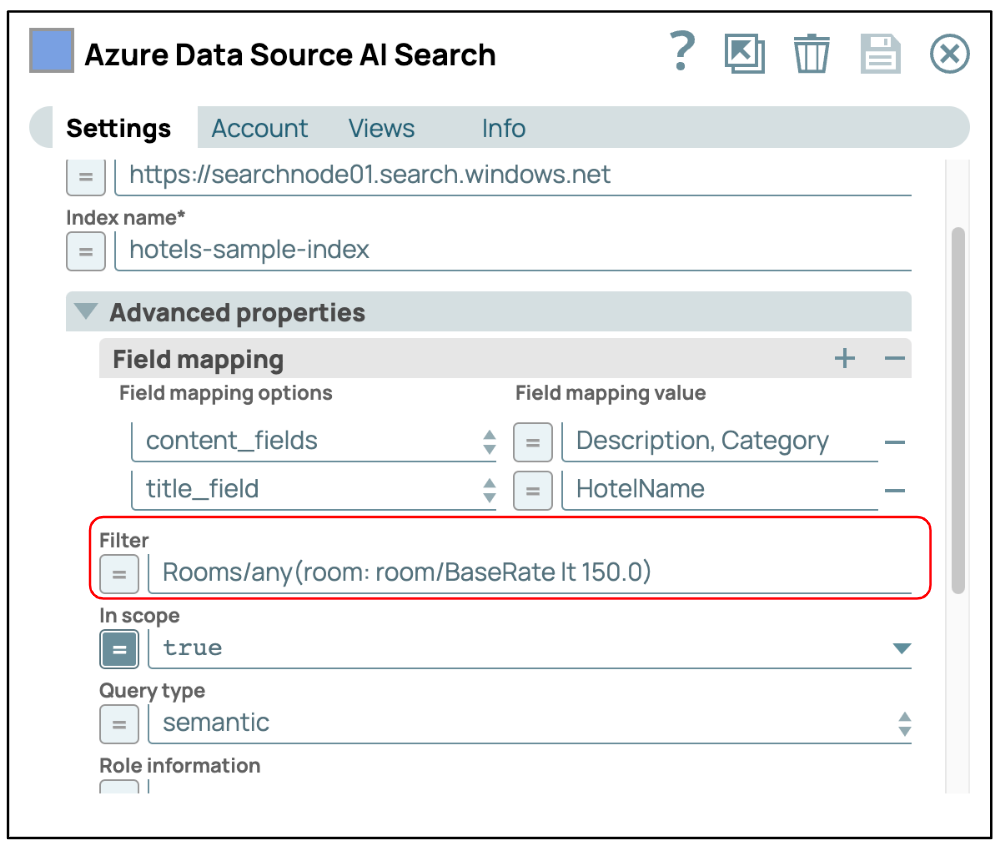The width and height of the screenshot is (1002, 846).
Task: Disable the expression toggle for In scope
Action: click(x=119, y=649)
